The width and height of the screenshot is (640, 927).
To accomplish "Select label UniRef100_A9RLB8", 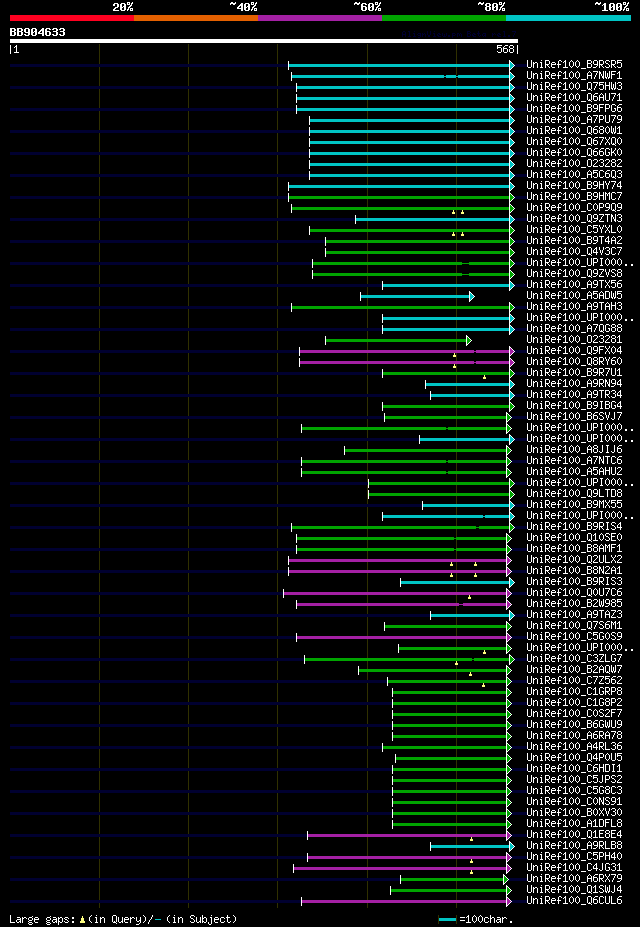I will [x=574, y=845].
